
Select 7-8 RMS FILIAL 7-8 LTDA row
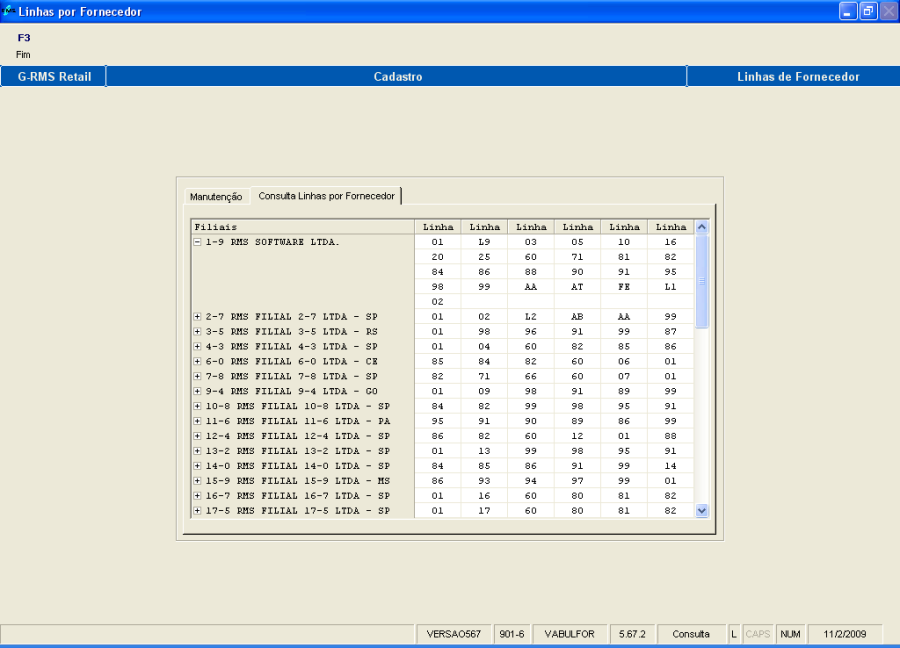click(291, 376)
